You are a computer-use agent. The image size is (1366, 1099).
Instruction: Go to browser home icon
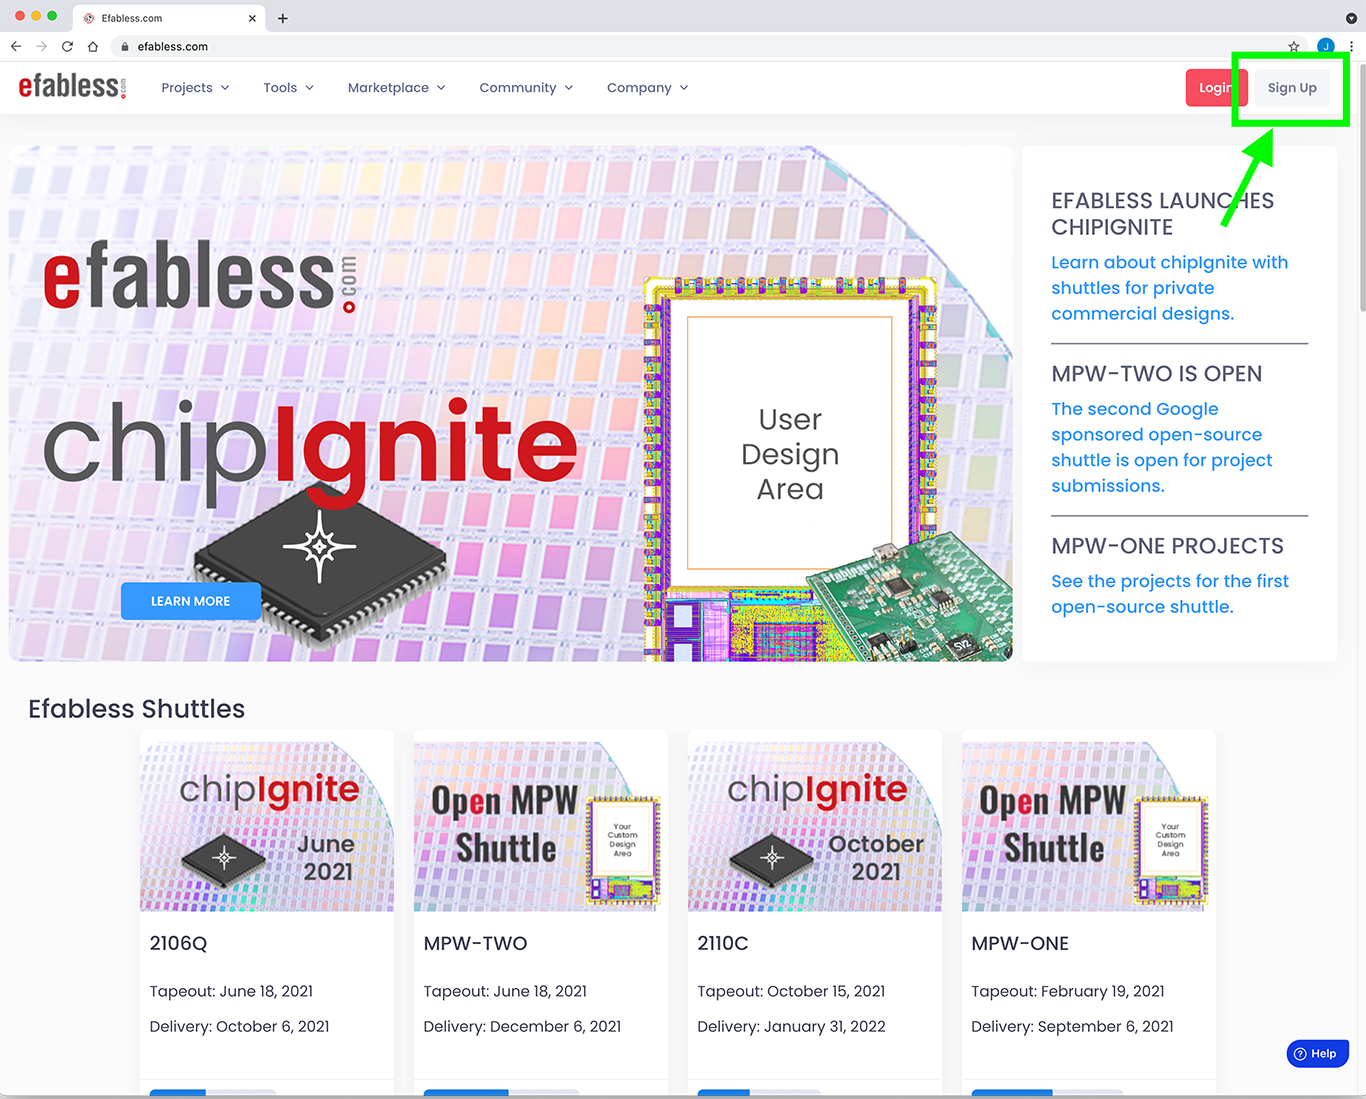(93, 46)
